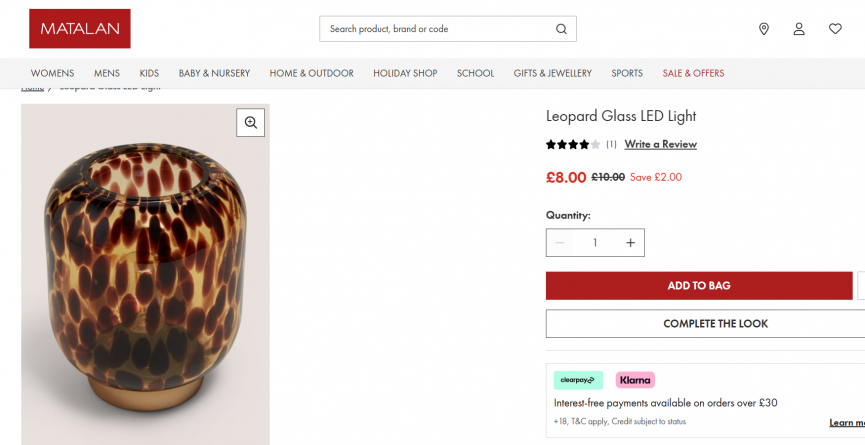Increase quantity with plus button
This screenshot has width=865, height=445.
click(630, 243)
